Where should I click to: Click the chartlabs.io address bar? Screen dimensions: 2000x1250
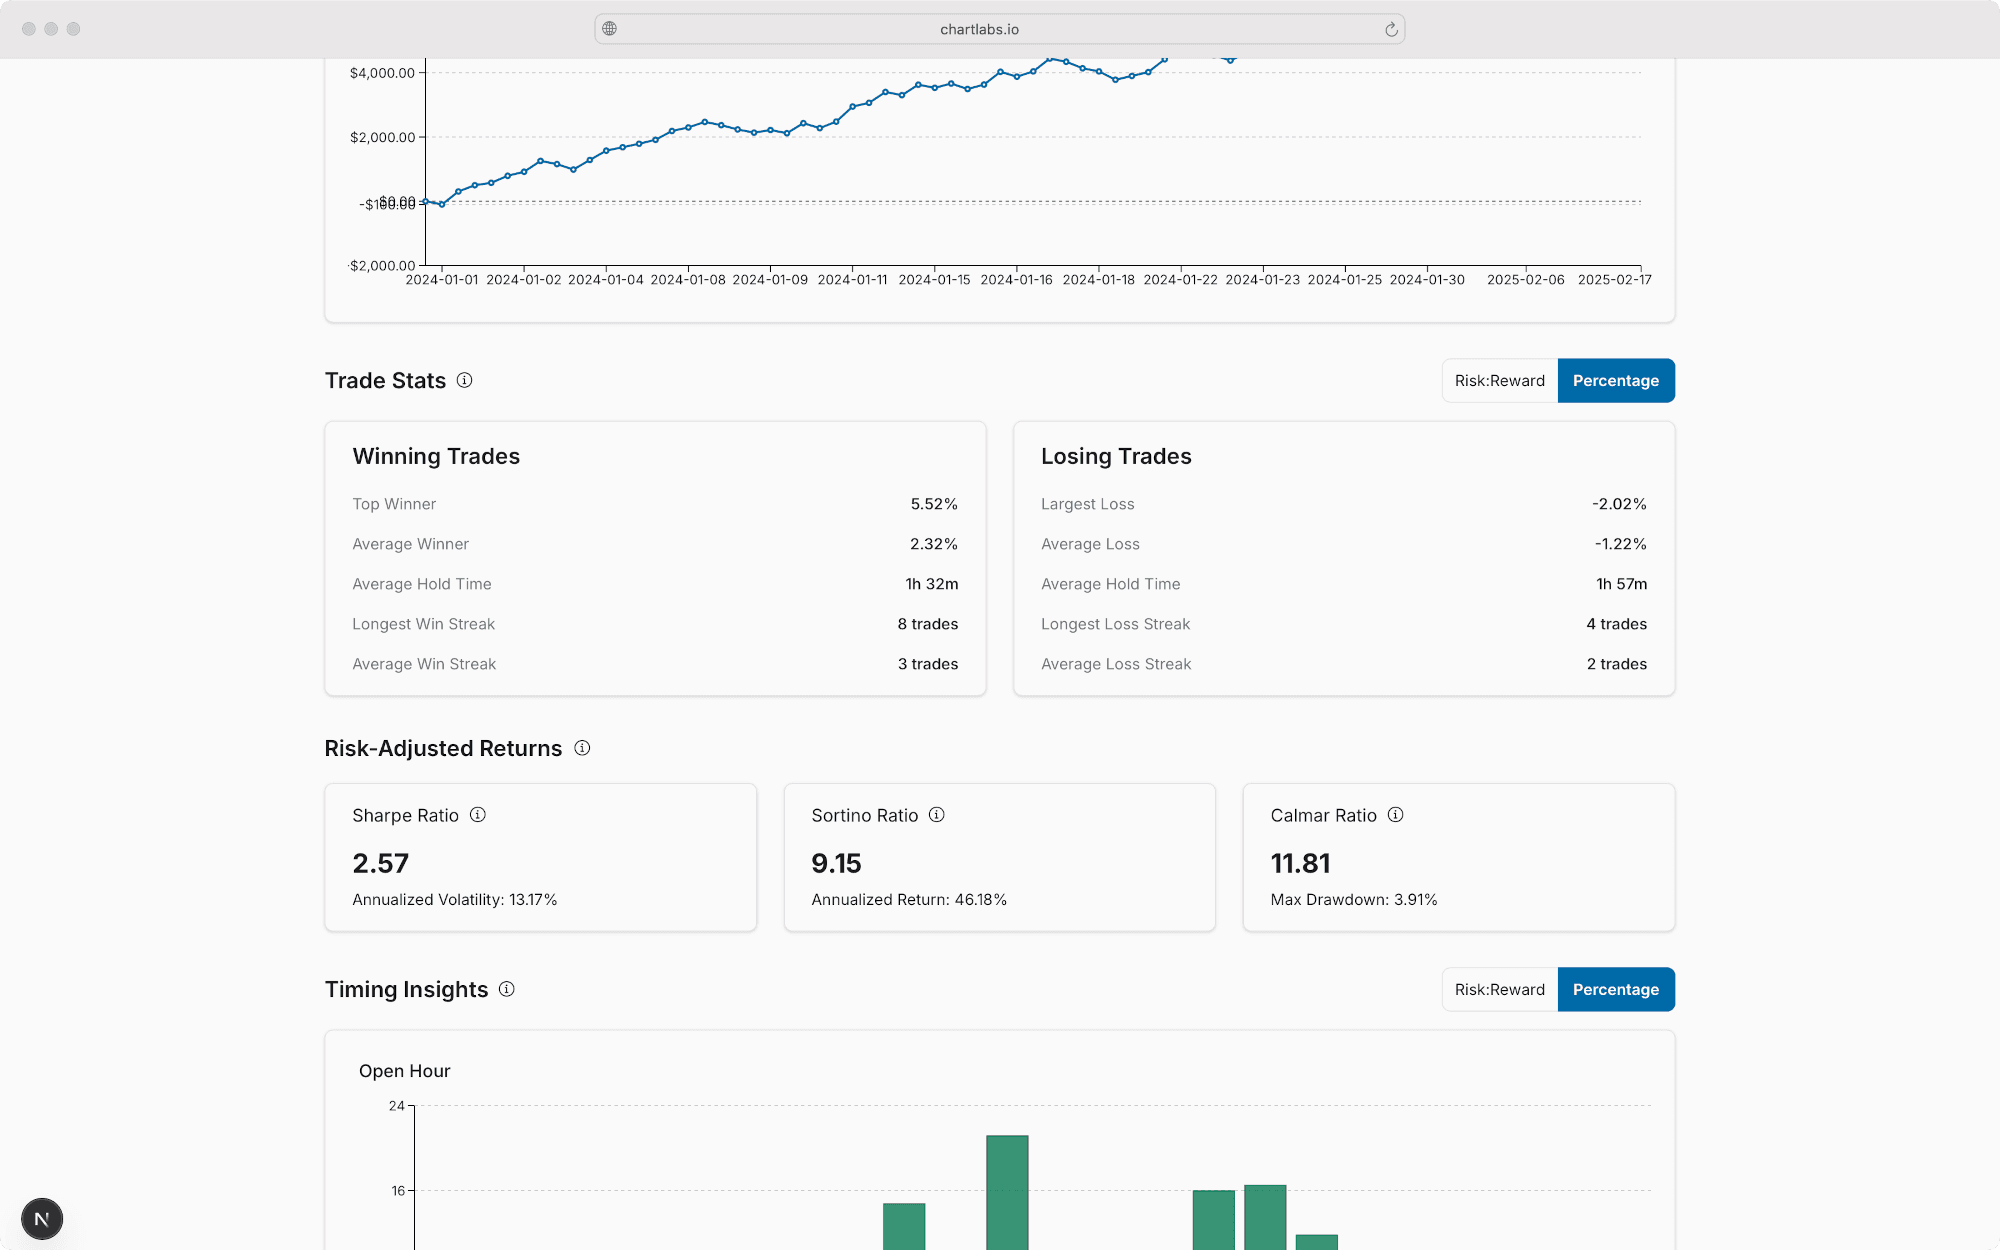979,30
